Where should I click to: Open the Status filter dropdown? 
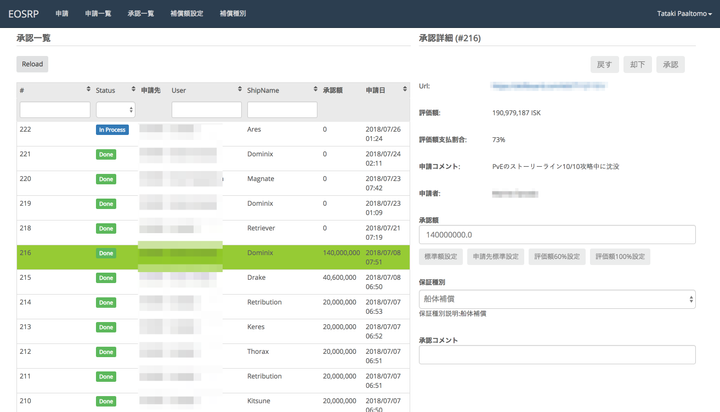pyautogui.click(x=115, y=109)
